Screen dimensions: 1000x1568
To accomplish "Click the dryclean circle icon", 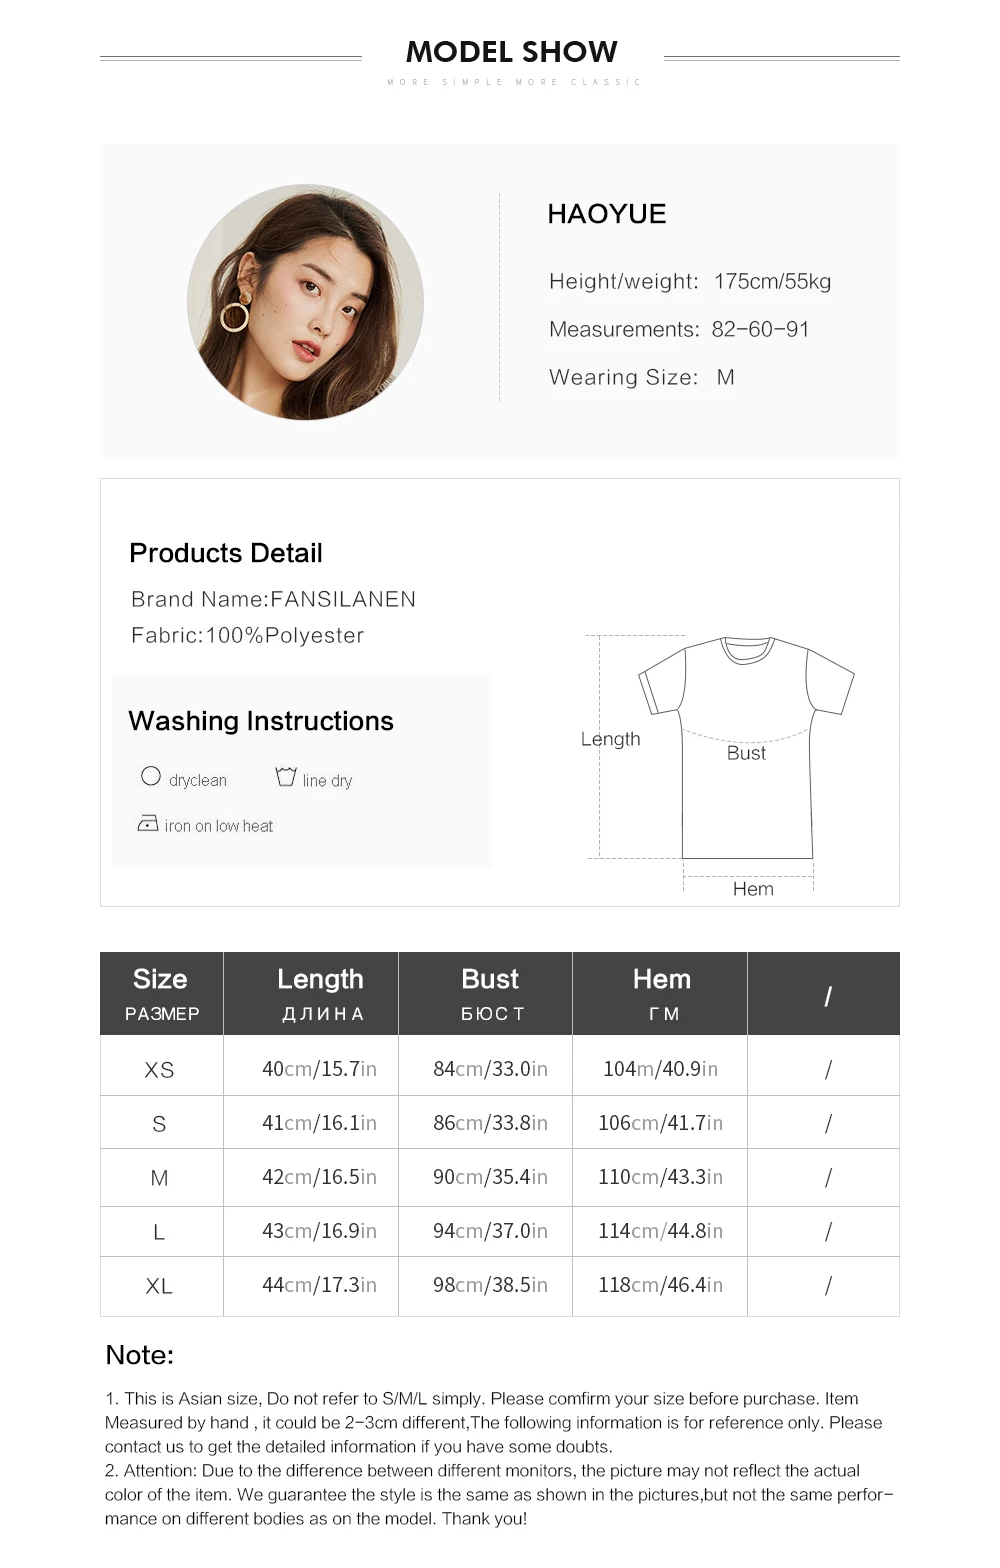I will click(151, 776).
